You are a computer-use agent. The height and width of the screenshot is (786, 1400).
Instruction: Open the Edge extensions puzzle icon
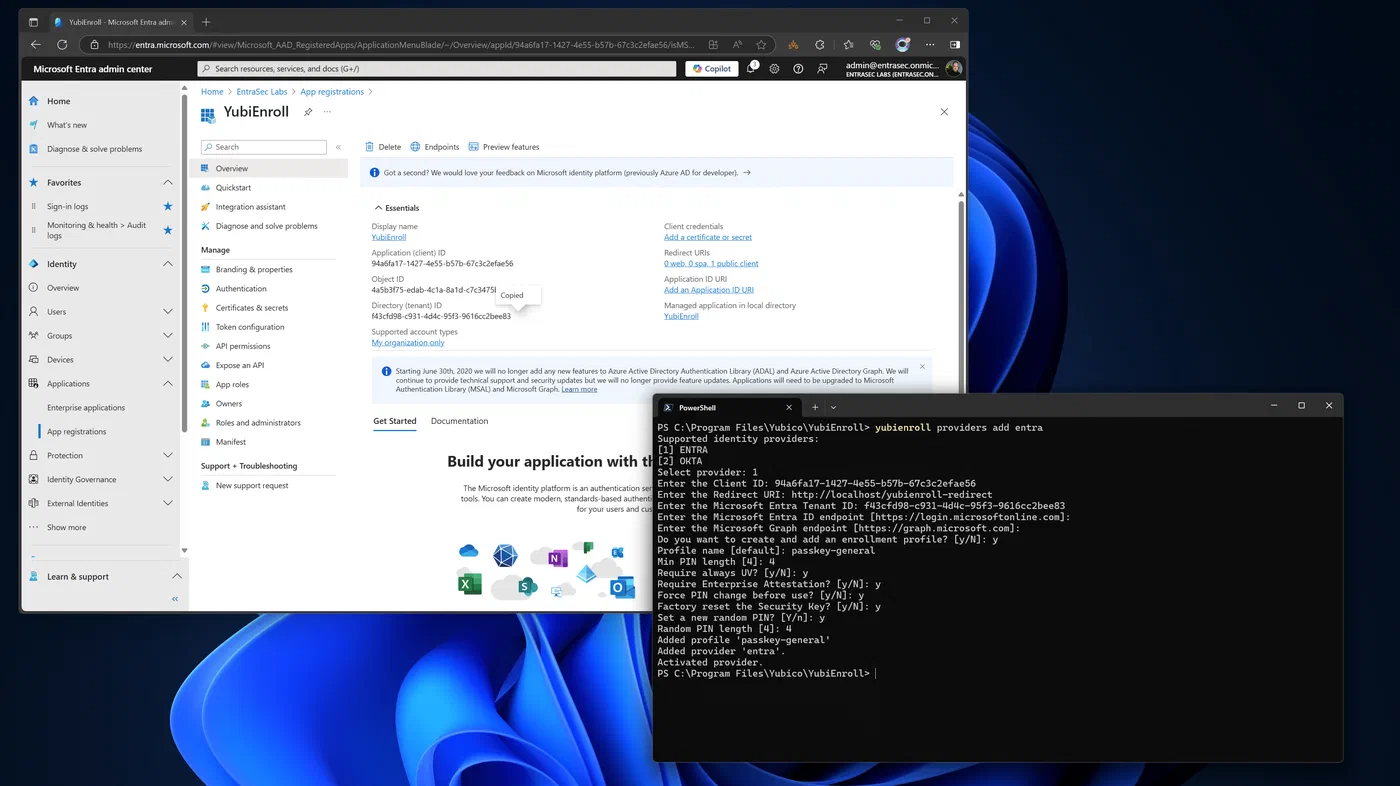pyautogui.click(x=819, y=45)
